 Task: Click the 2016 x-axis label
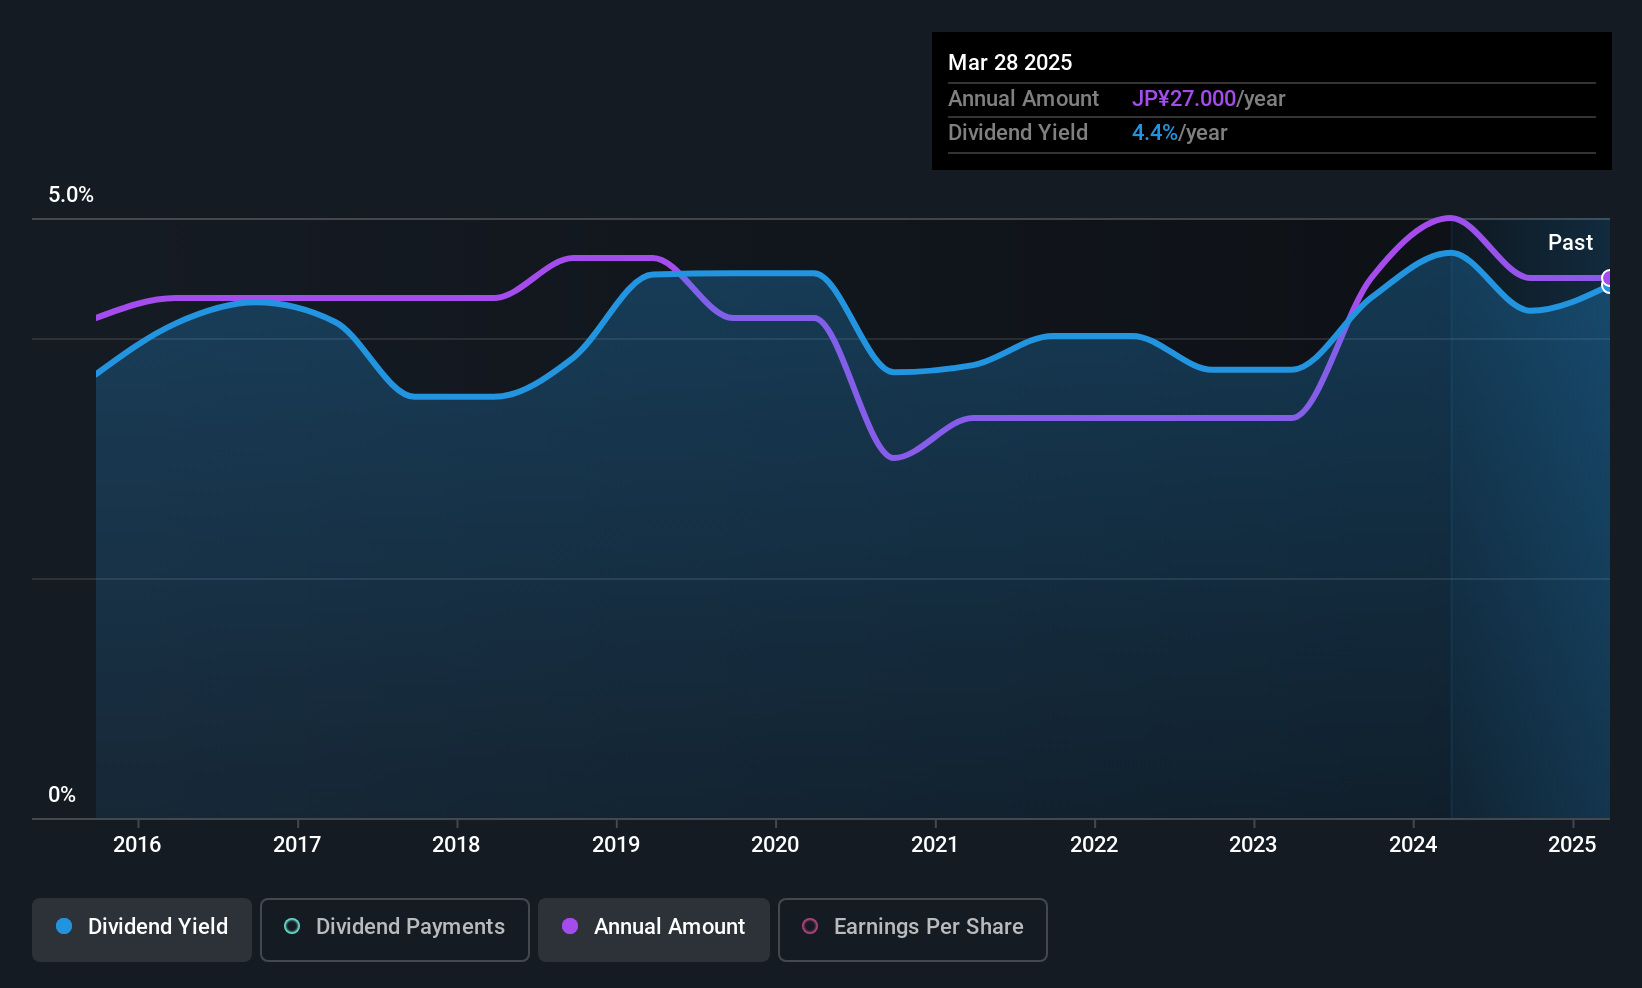click(137, 844)
